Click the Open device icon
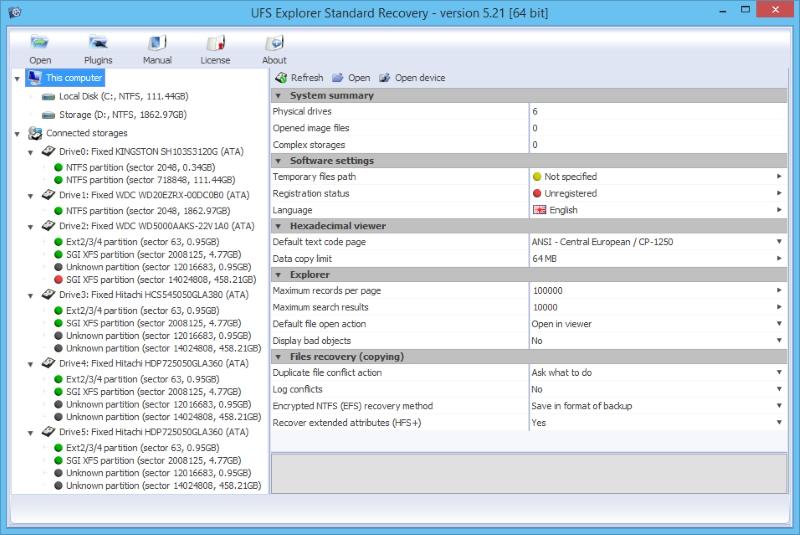The height and width of the screenshot is (535, 800). coord(385,78)
